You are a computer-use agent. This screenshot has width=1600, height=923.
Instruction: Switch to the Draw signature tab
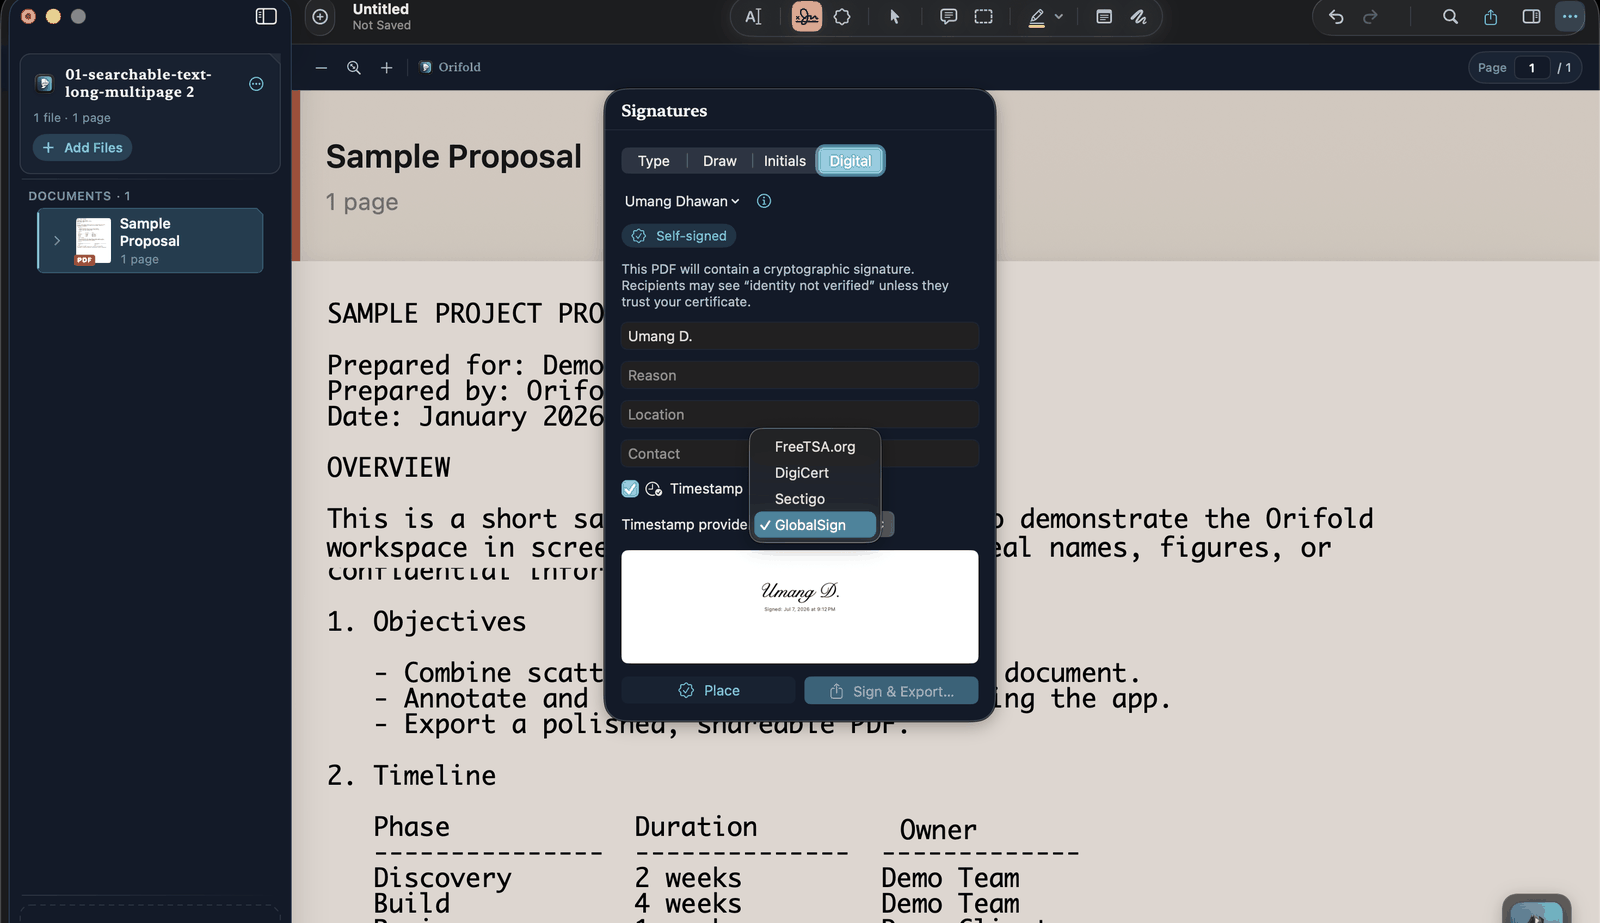coord(720,161)
